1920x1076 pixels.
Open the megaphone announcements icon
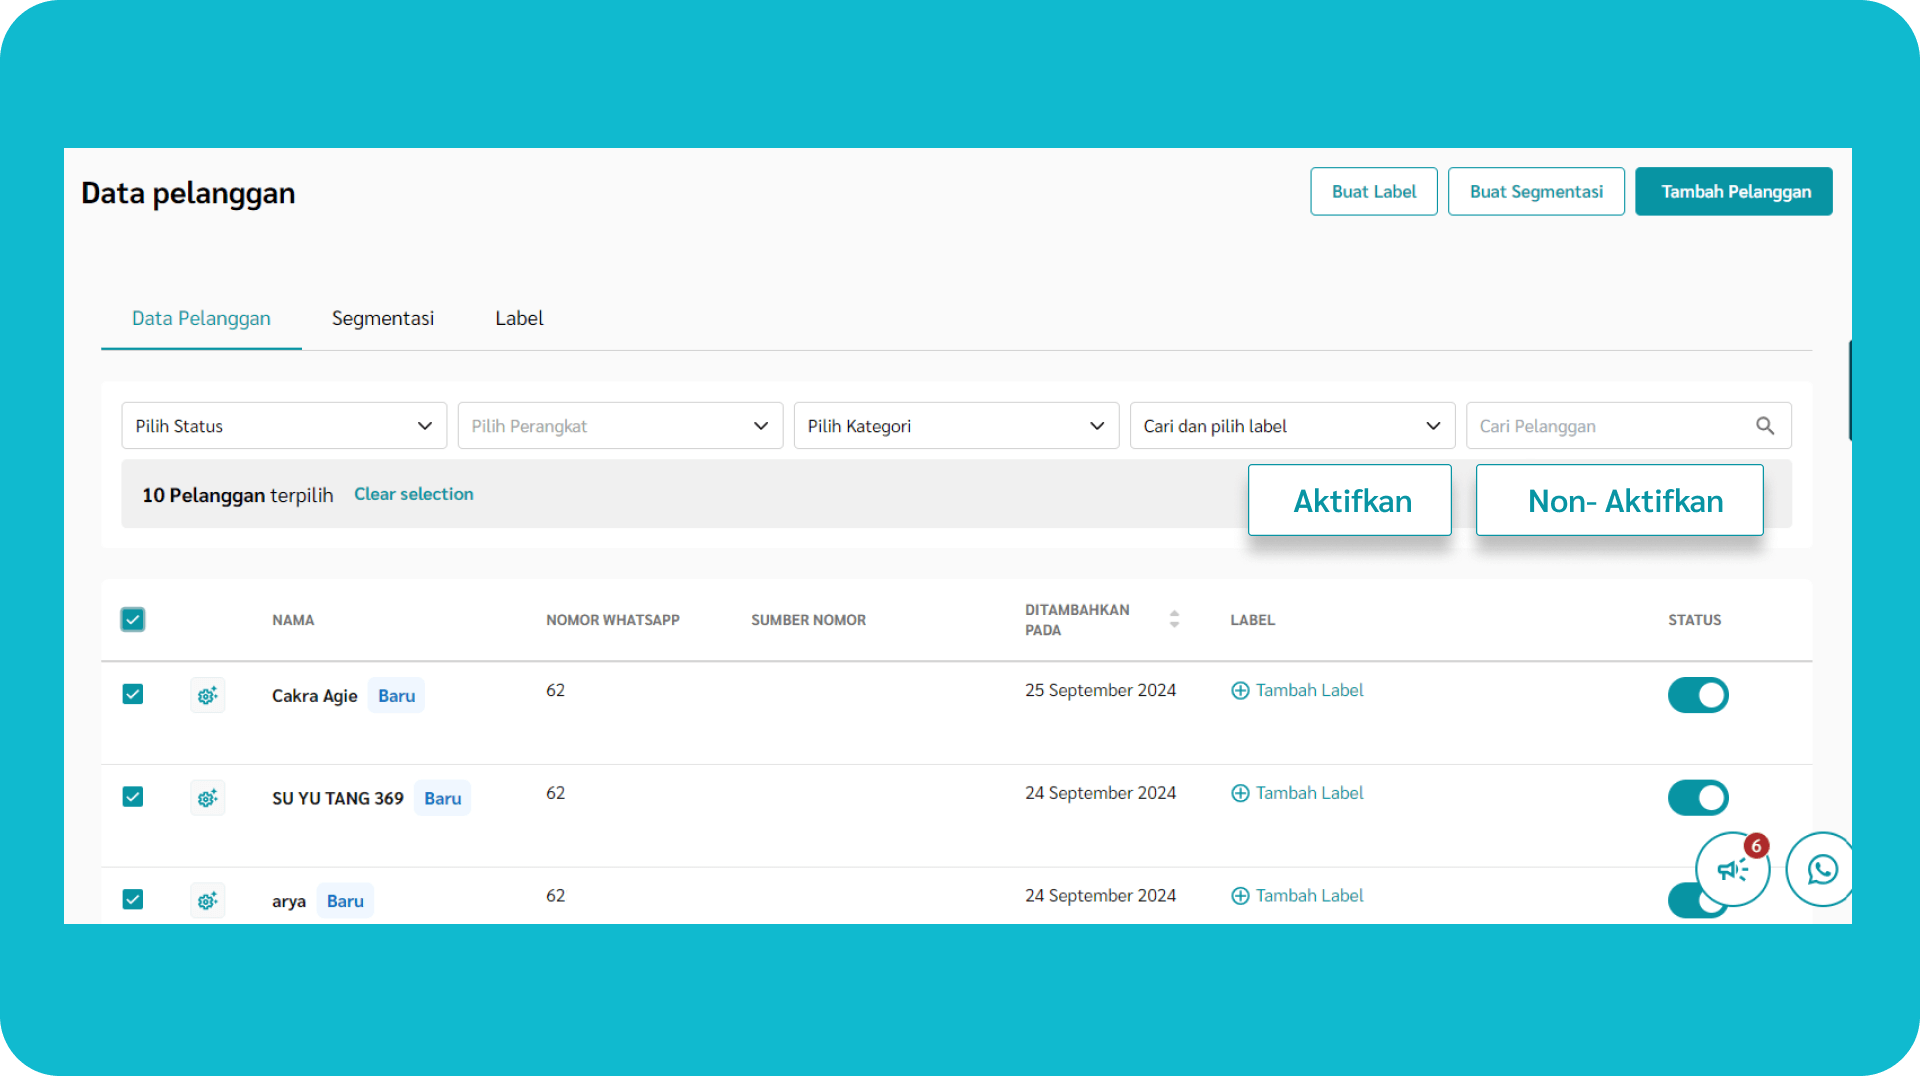coord(1732,869)
